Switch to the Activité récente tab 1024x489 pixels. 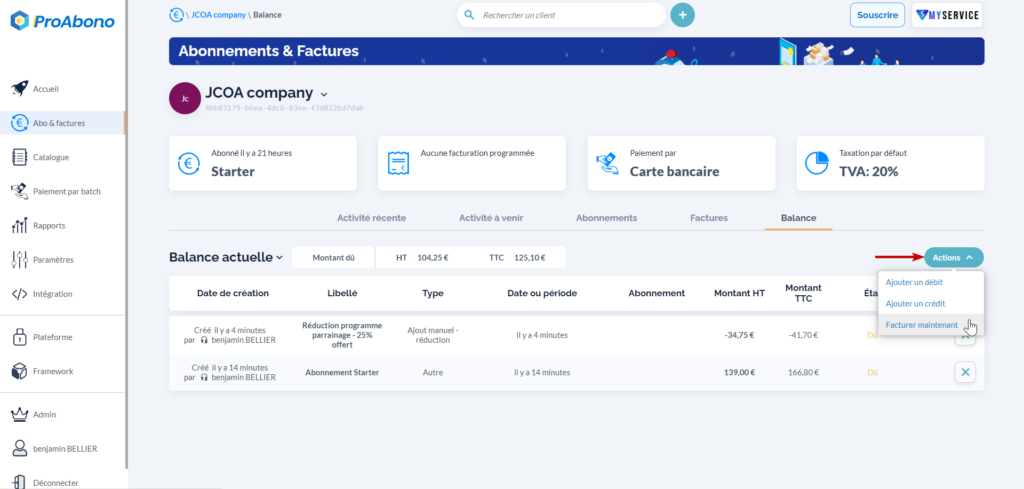pos(372,218)
